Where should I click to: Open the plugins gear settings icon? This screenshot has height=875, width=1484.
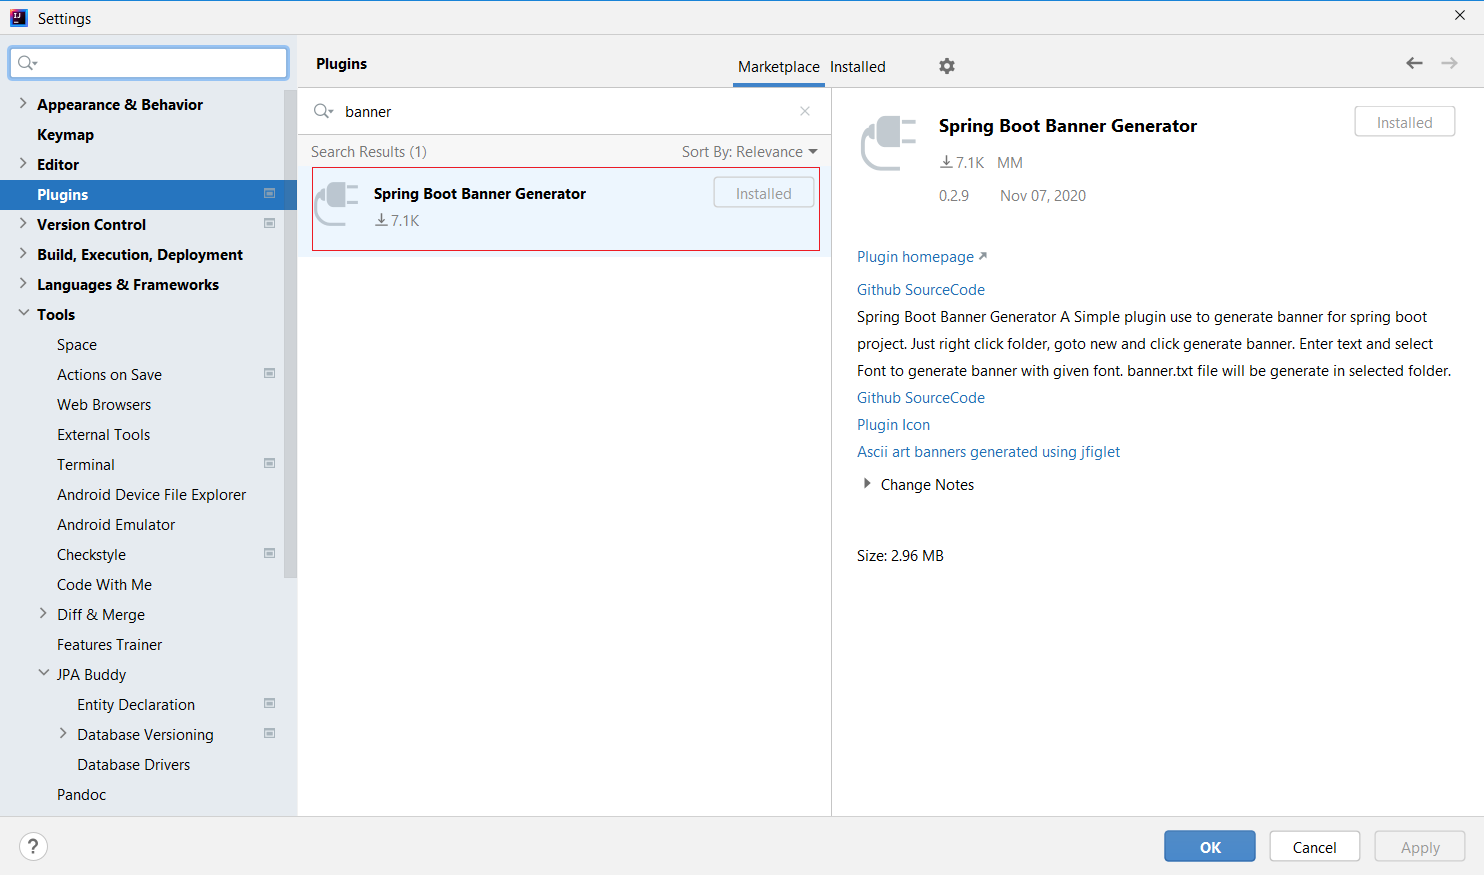pyautogui.click(x=946, y=66)
